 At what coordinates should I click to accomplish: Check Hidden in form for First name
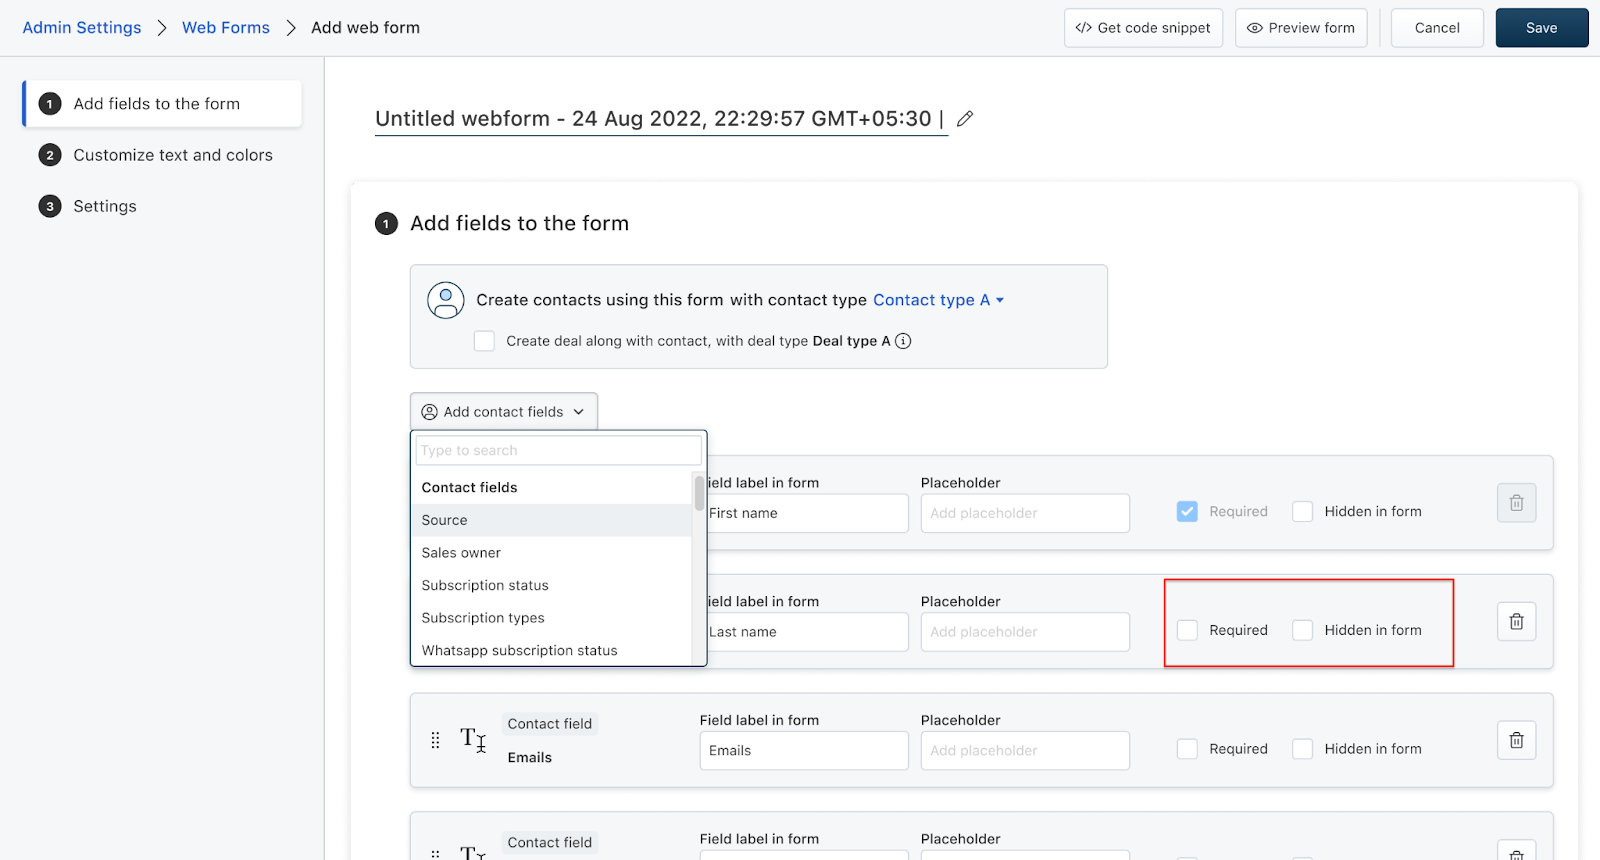pyautogui.click(x=1302, y=512)
